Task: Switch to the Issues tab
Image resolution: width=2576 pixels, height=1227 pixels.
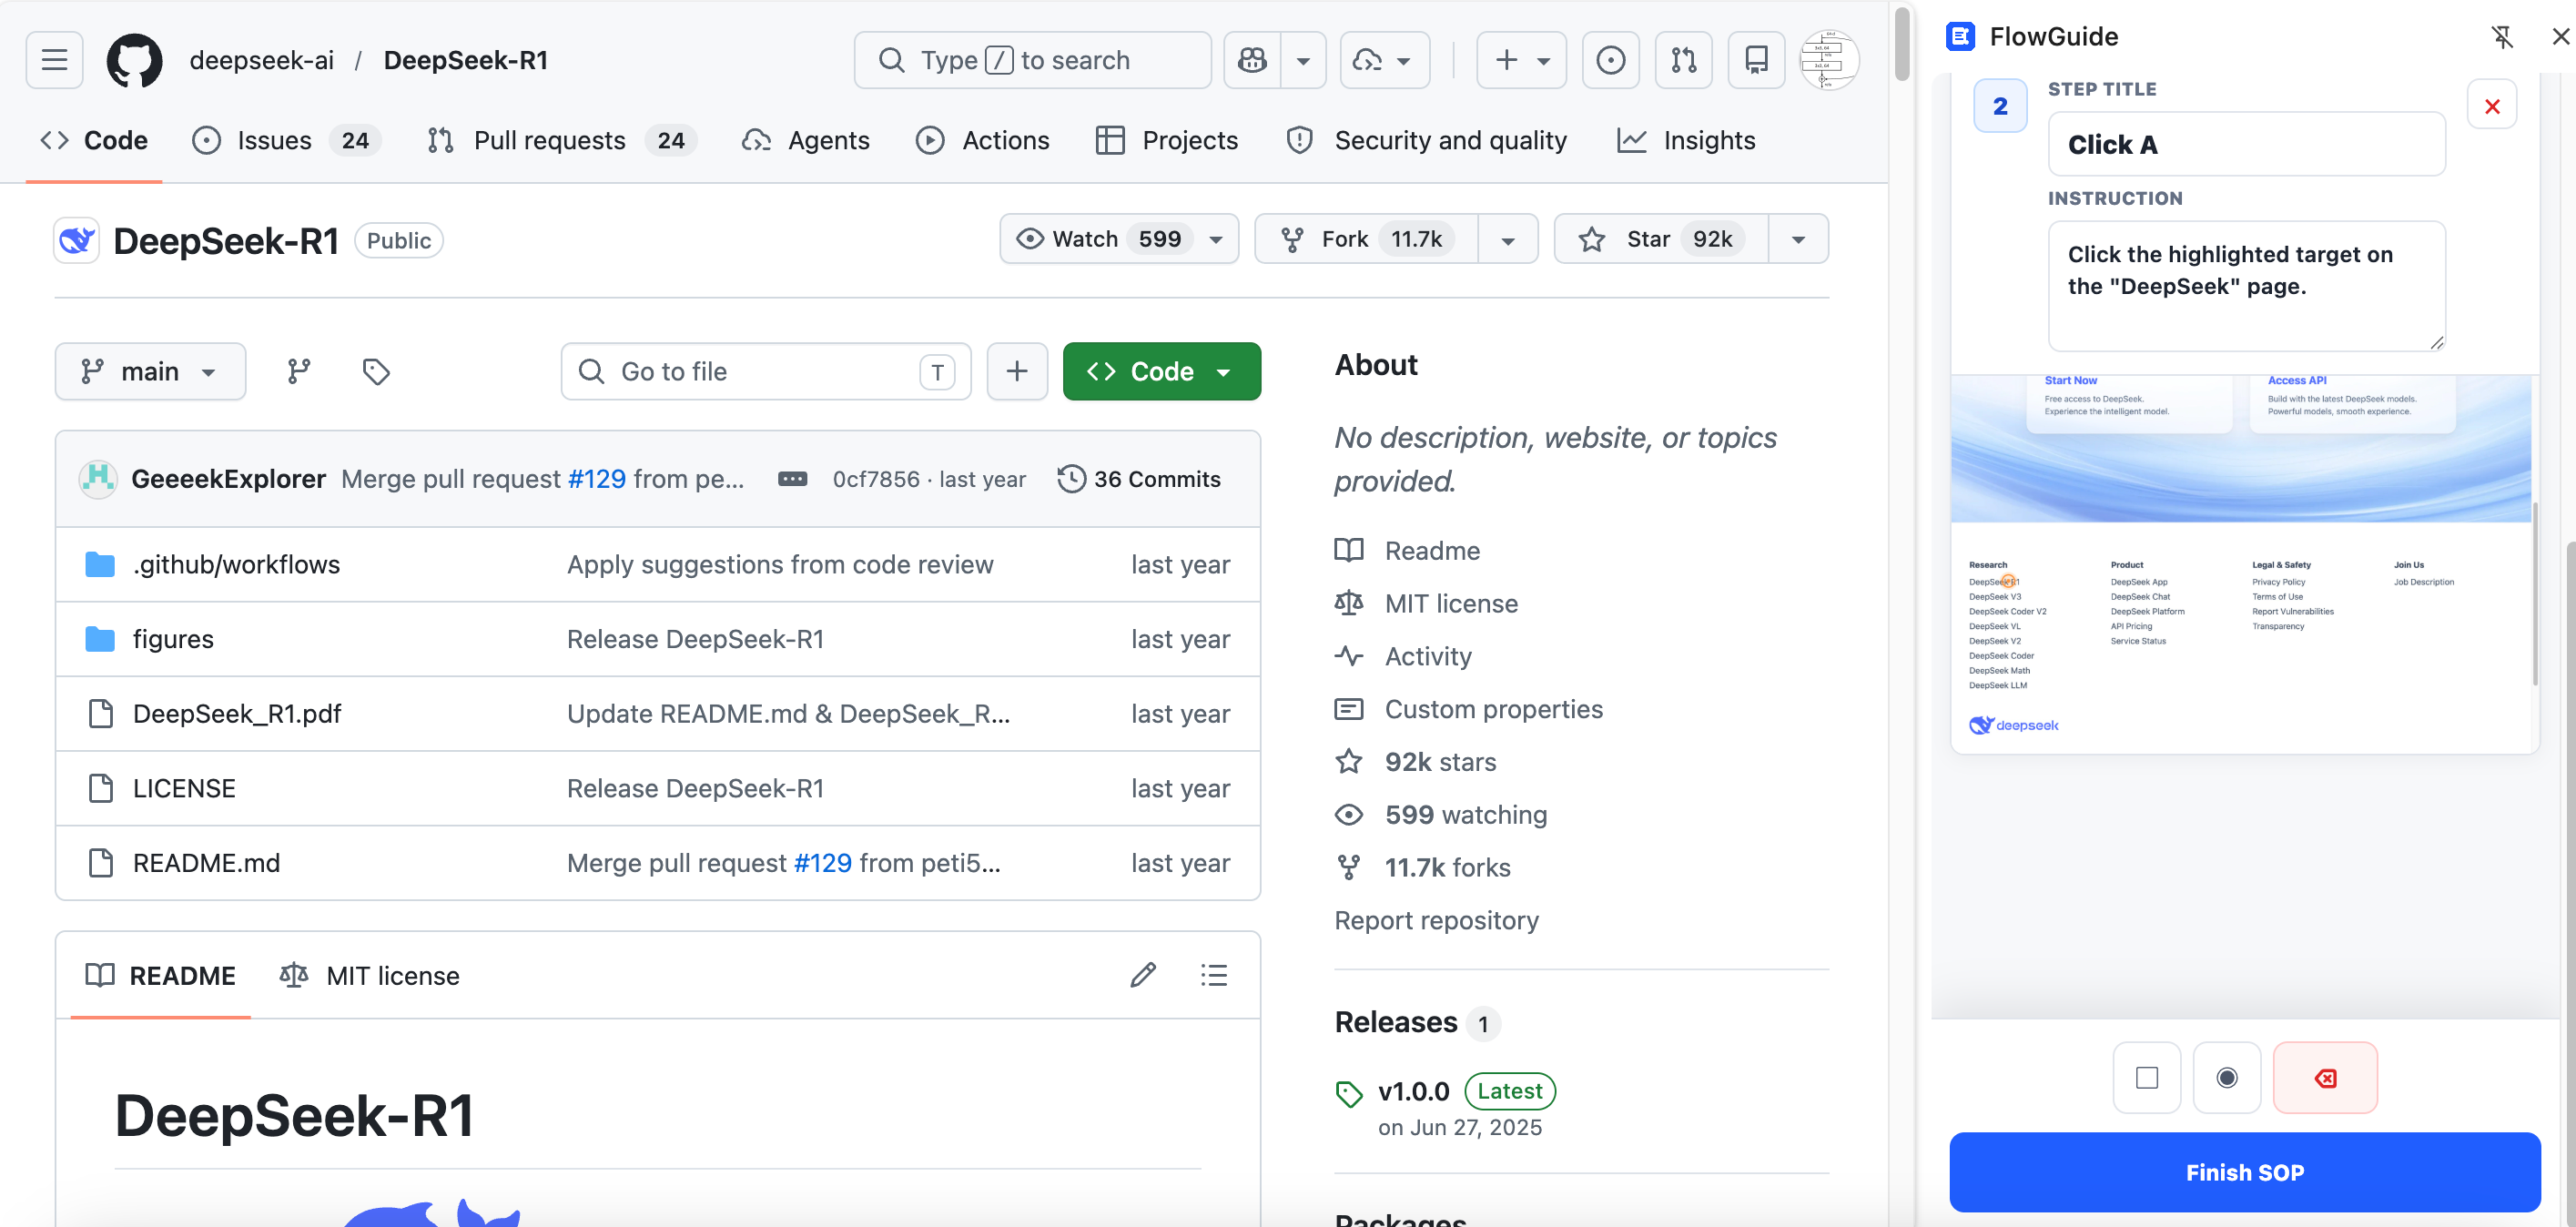Action: click(287, 140)
